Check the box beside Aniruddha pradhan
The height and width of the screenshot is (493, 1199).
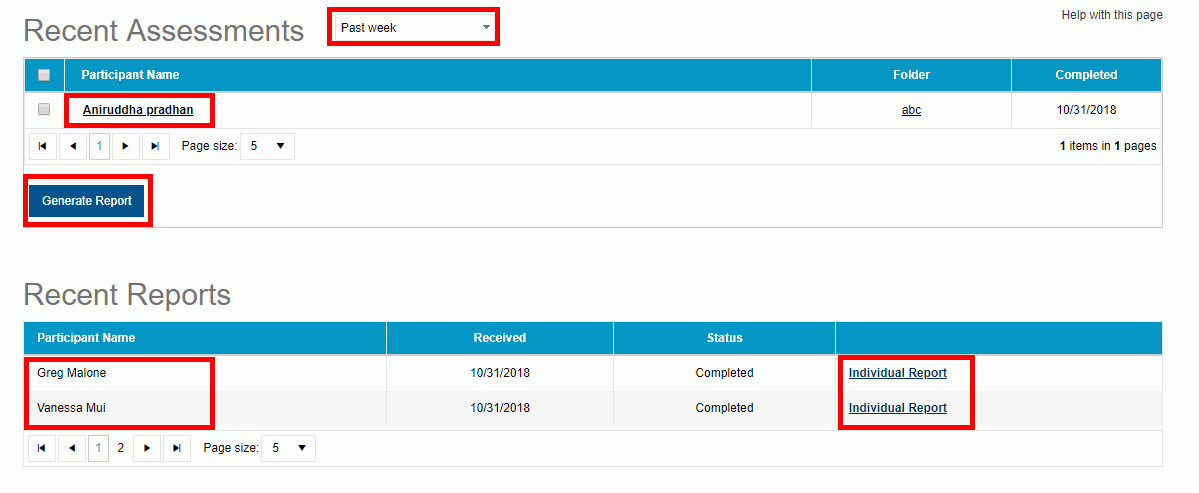pyautogui.click(x=44, y=109)
